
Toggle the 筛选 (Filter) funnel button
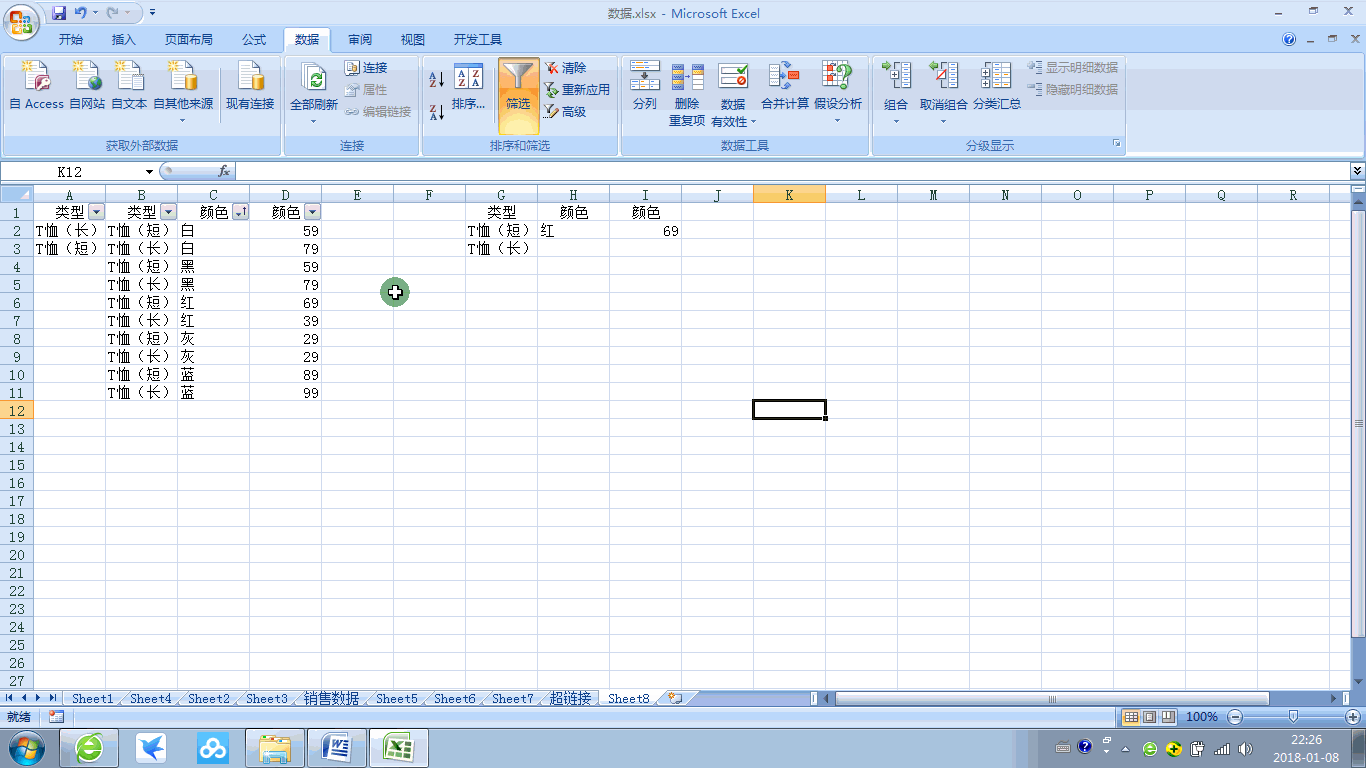pos(518,95)
